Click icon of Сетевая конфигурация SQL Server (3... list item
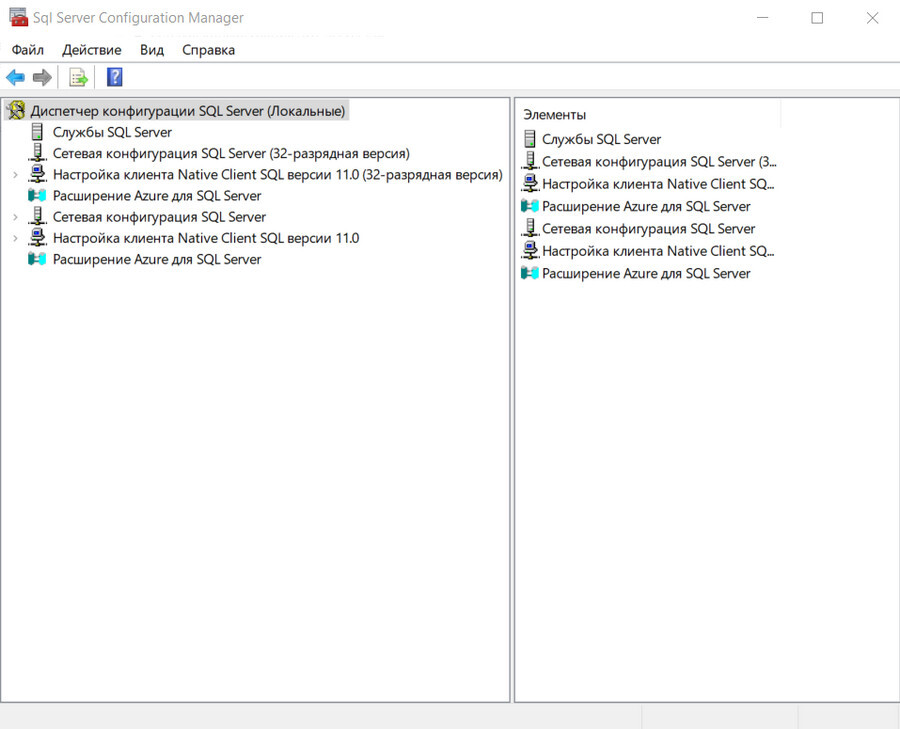This screenshot has width=900, height=729. tap(530, 161)
